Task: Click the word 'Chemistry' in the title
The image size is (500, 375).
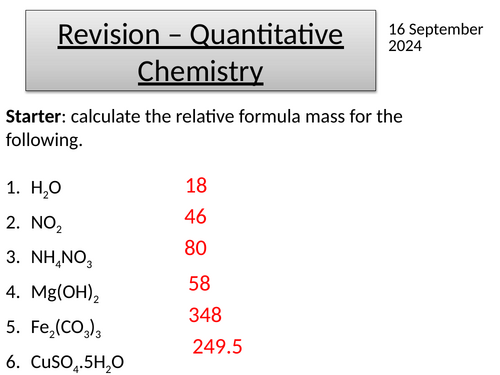Action: (201, 71)
